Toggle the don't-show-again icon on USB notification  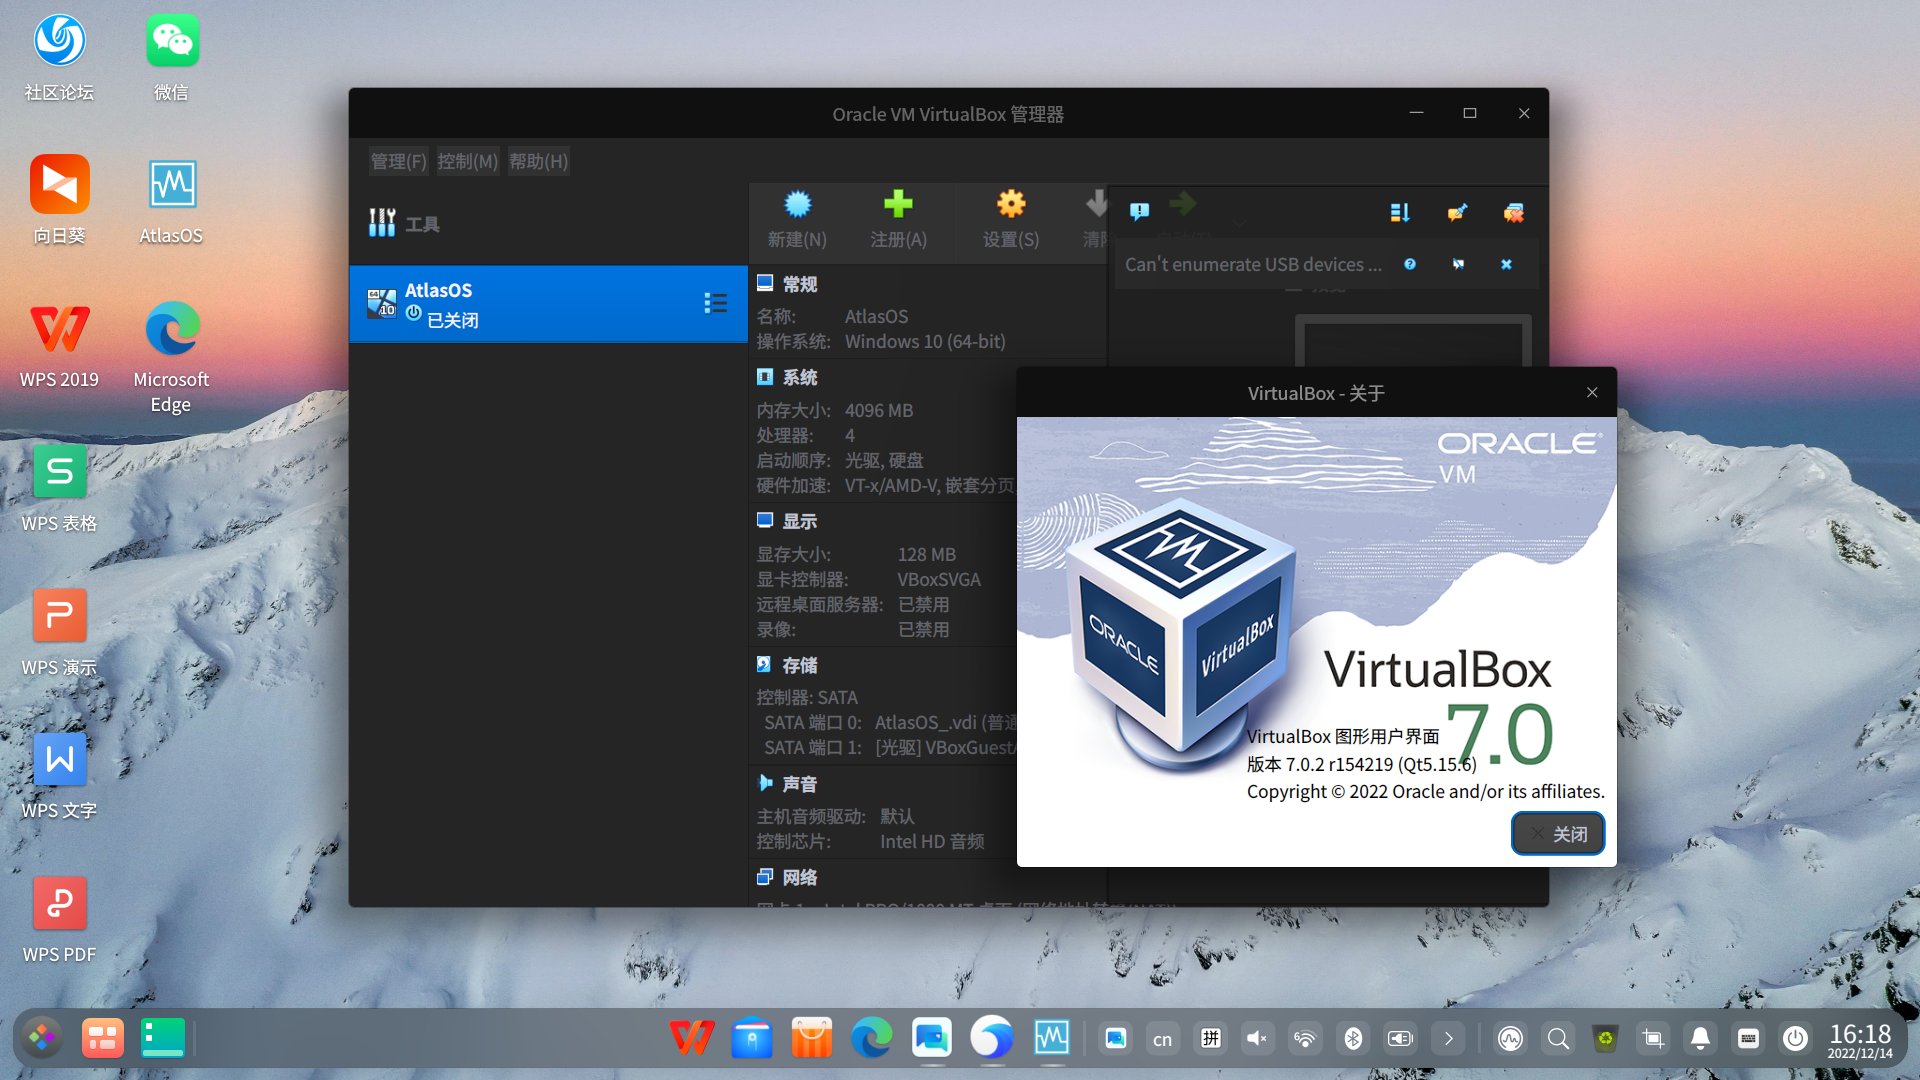tap(1458, 264)
